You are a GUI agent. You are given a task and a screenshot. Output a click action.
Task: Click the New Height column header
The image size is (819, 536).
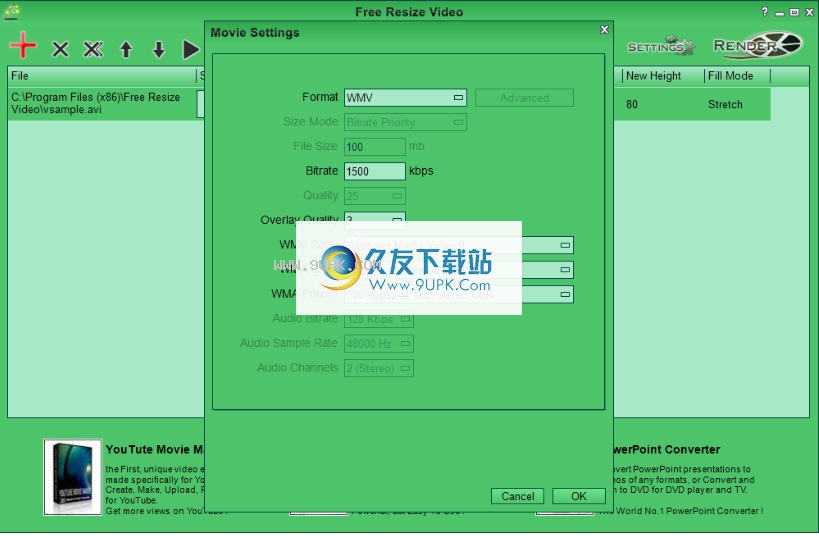click(x=663, y=76)
